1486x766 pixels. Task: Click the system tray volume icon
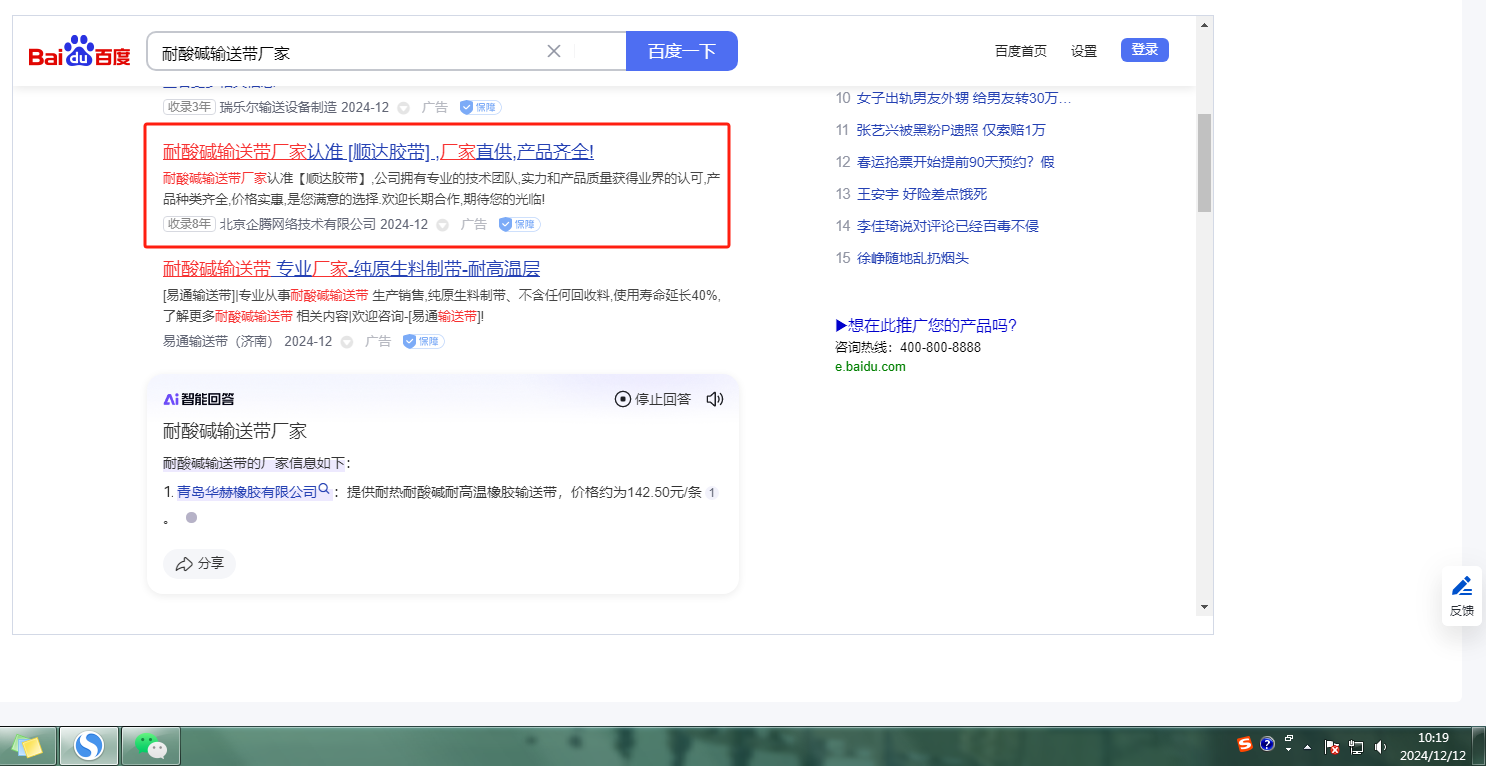click(1381, 746)
